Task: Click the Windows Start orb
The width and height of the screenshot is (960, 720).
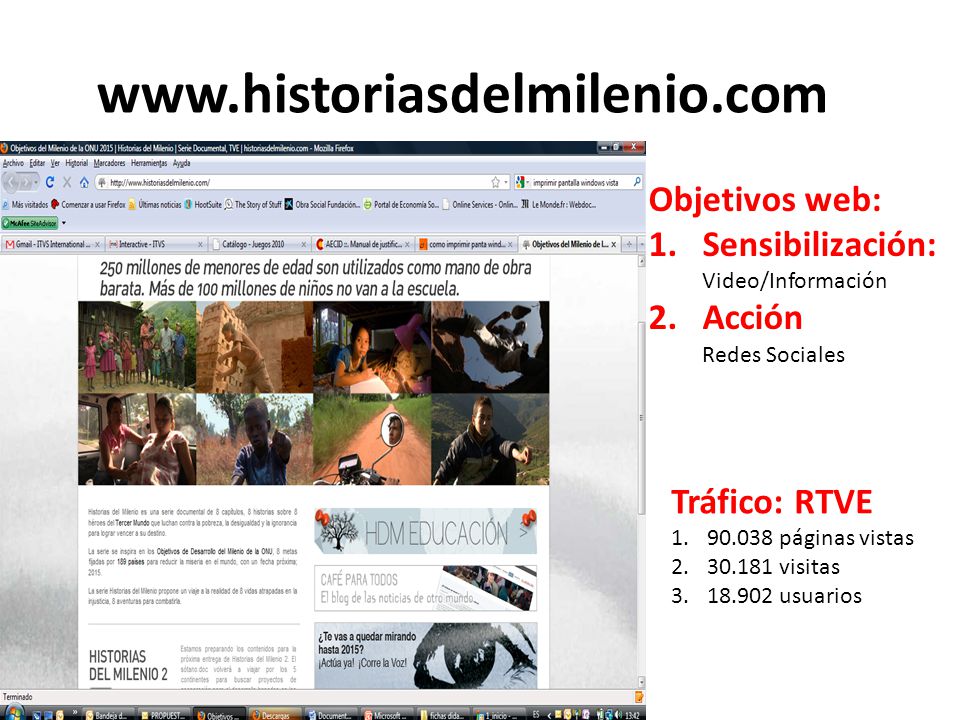Action: (x=13, y=714)
